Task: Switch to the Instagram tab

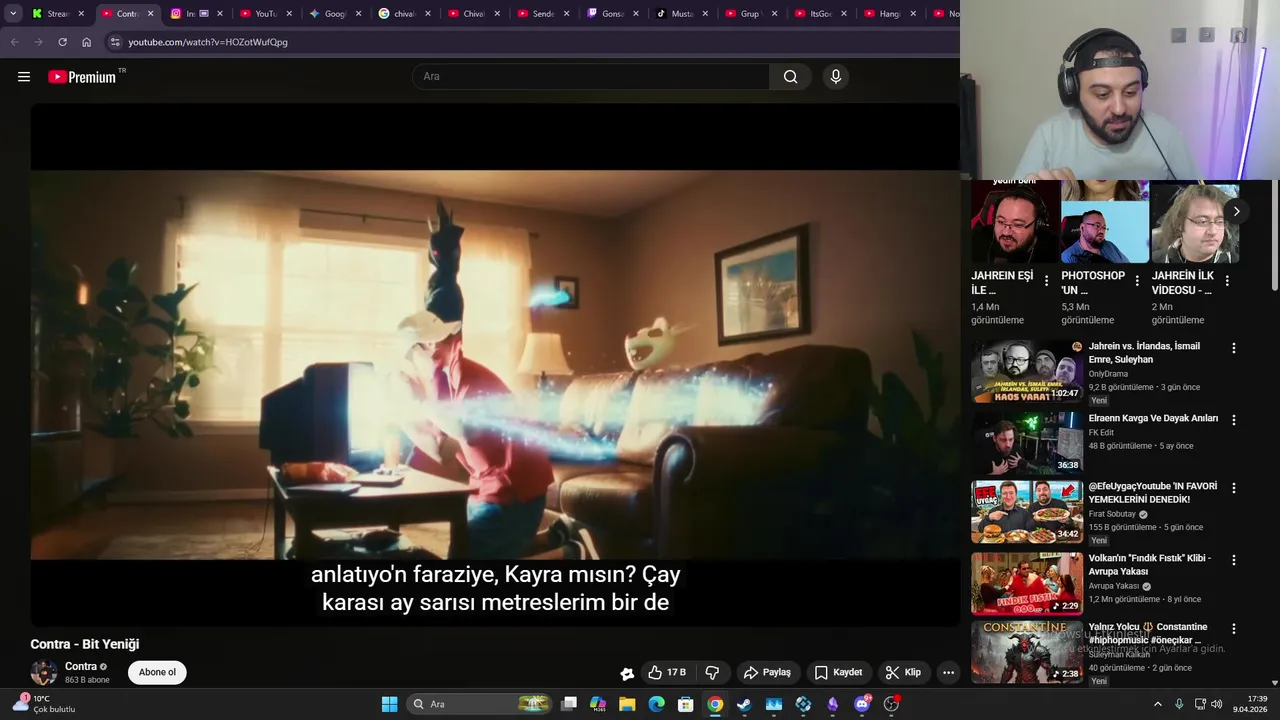Action: tap(190, 14)
